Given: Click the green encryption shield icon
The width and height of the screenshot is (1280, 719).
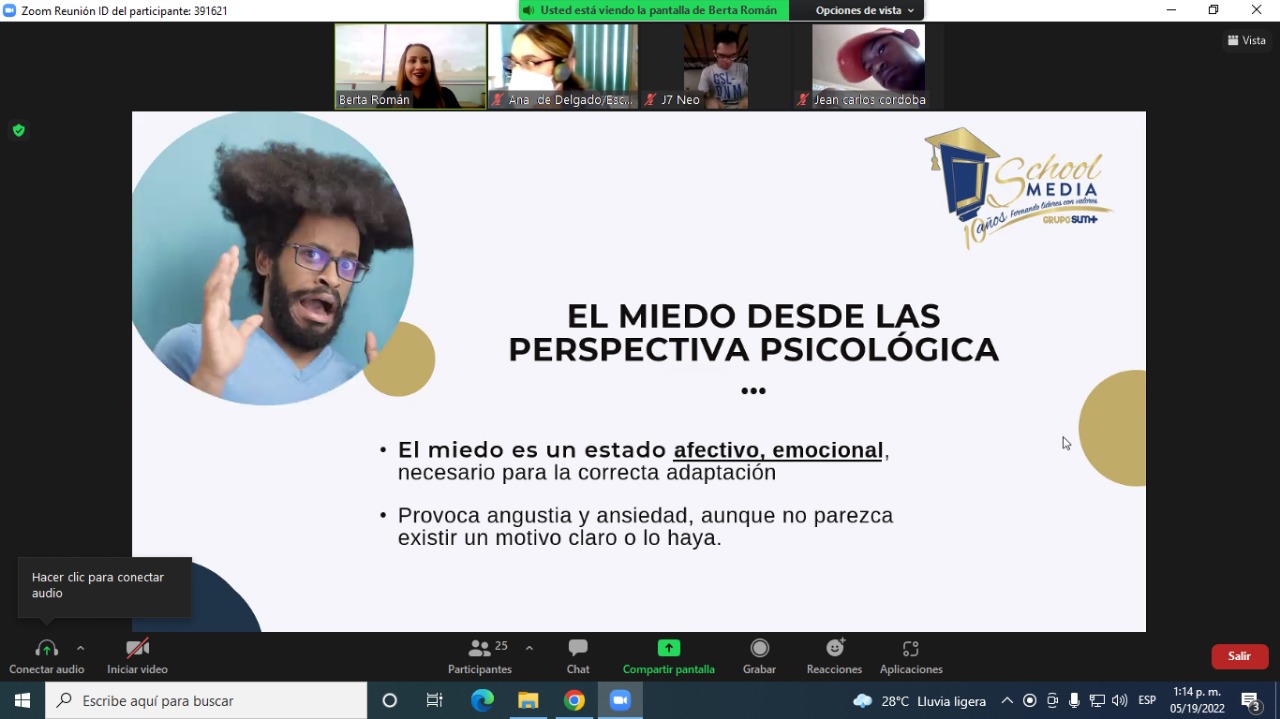Looking at the screenshot, I should tap(18, 130).
